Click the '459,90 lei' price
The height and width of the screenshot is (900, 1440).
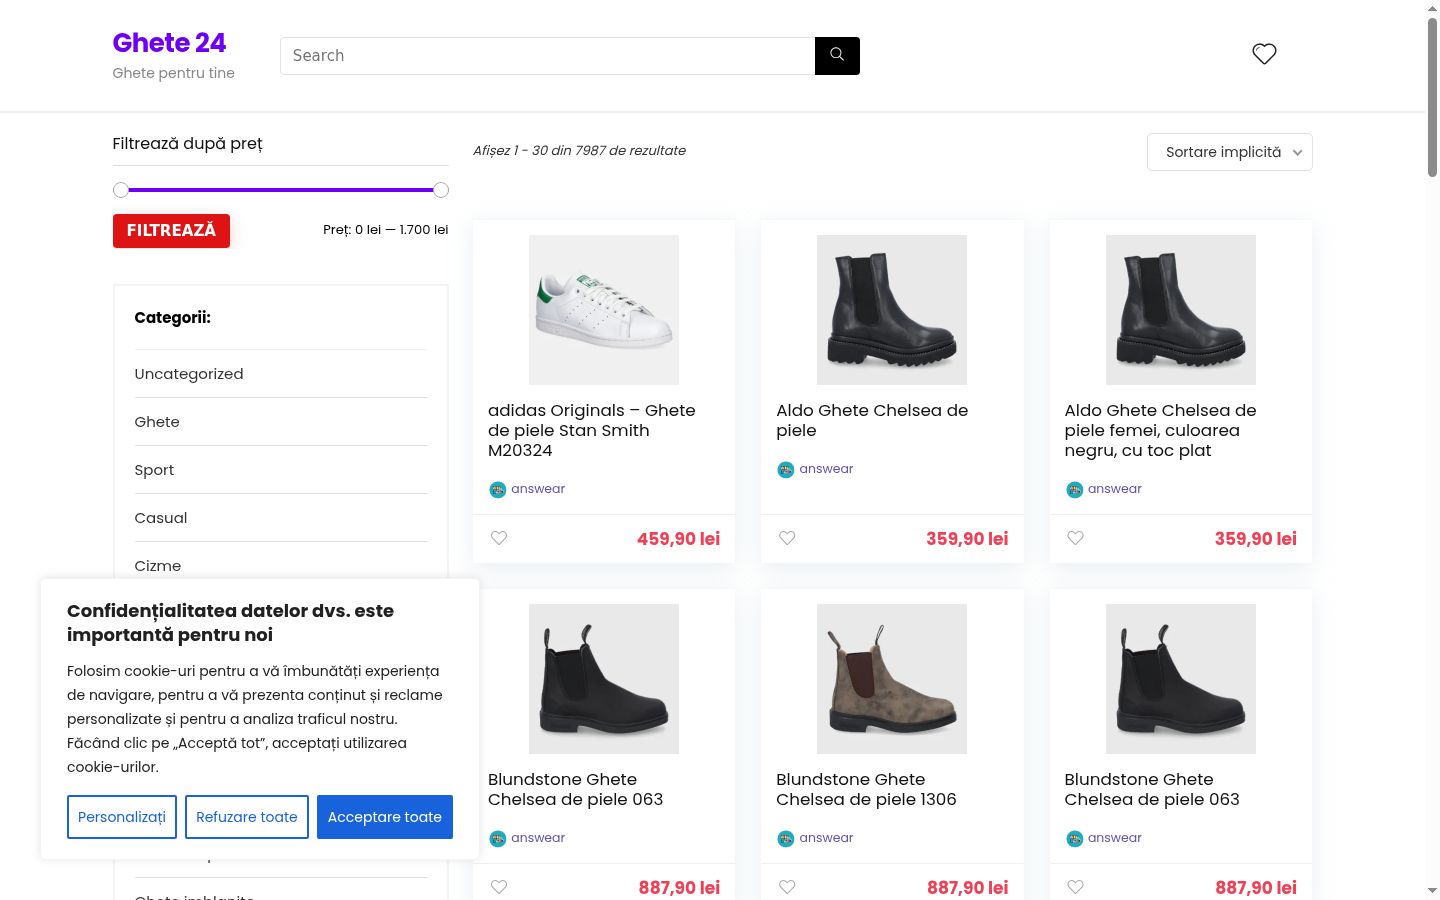pos(678,539)
